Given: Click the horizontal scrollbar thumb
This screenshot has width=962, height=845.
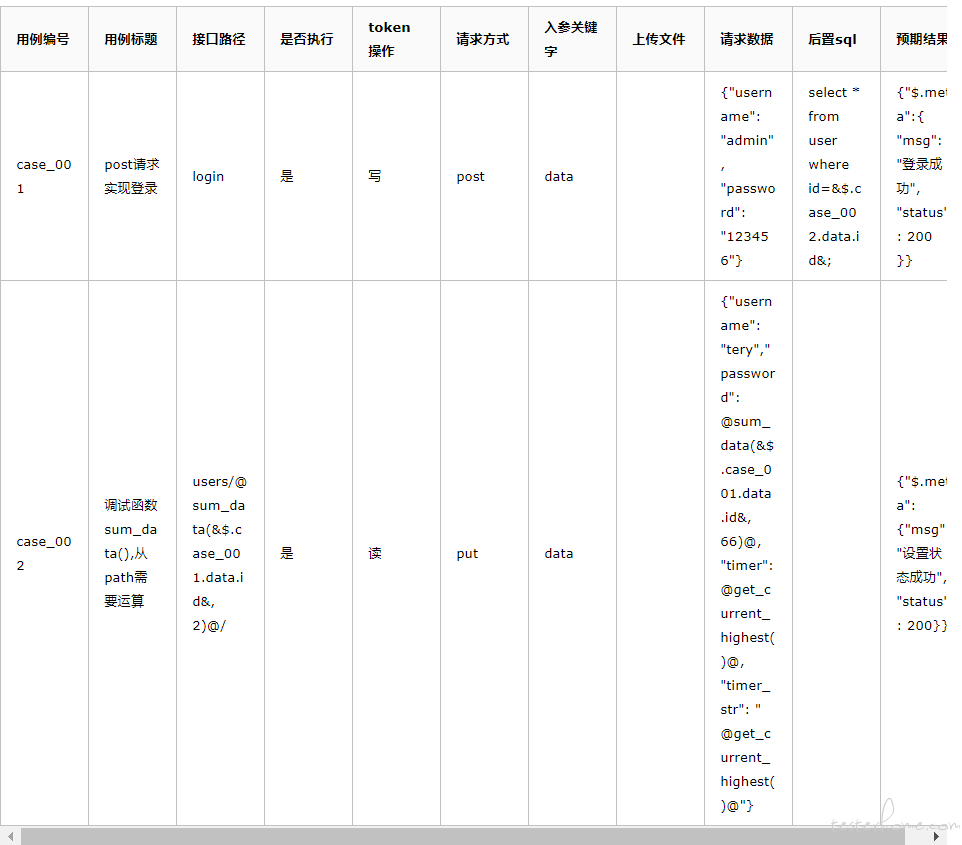Looking at the screenshot, I should [x=463, y=836].
